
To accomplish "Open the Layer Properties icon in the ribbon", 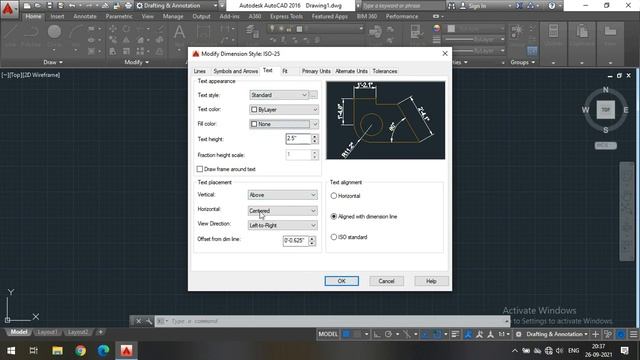I will (251, 32).
